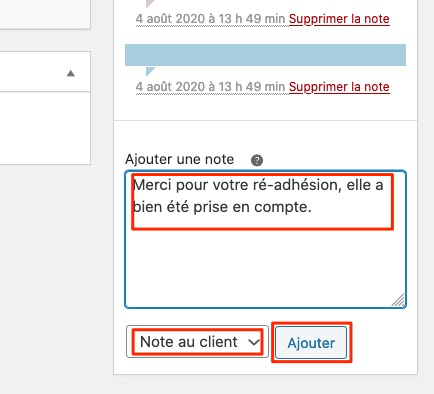Click the left panel white body area
The height and width of the screenshot is (394, 434).
coord(45,128)
